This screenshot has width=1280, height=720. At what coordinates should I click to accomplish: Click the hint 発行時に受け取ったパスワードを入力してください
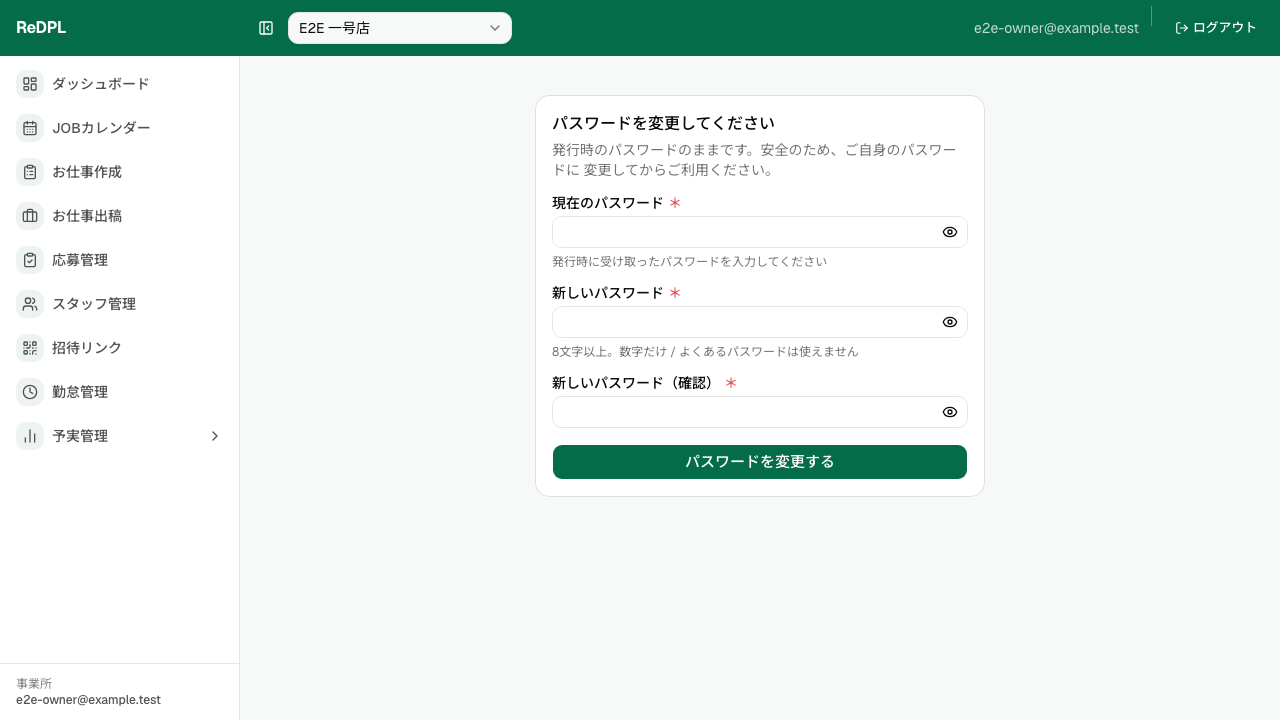coord(690,262)
